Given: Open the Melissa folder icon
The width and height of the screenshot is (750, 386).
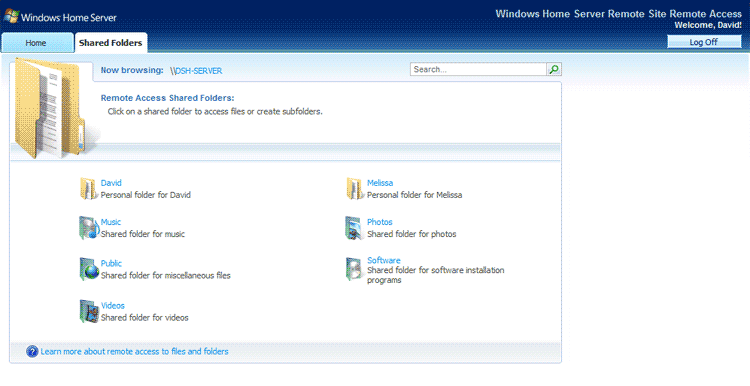Looking at the screenshot, I should 354,188.
